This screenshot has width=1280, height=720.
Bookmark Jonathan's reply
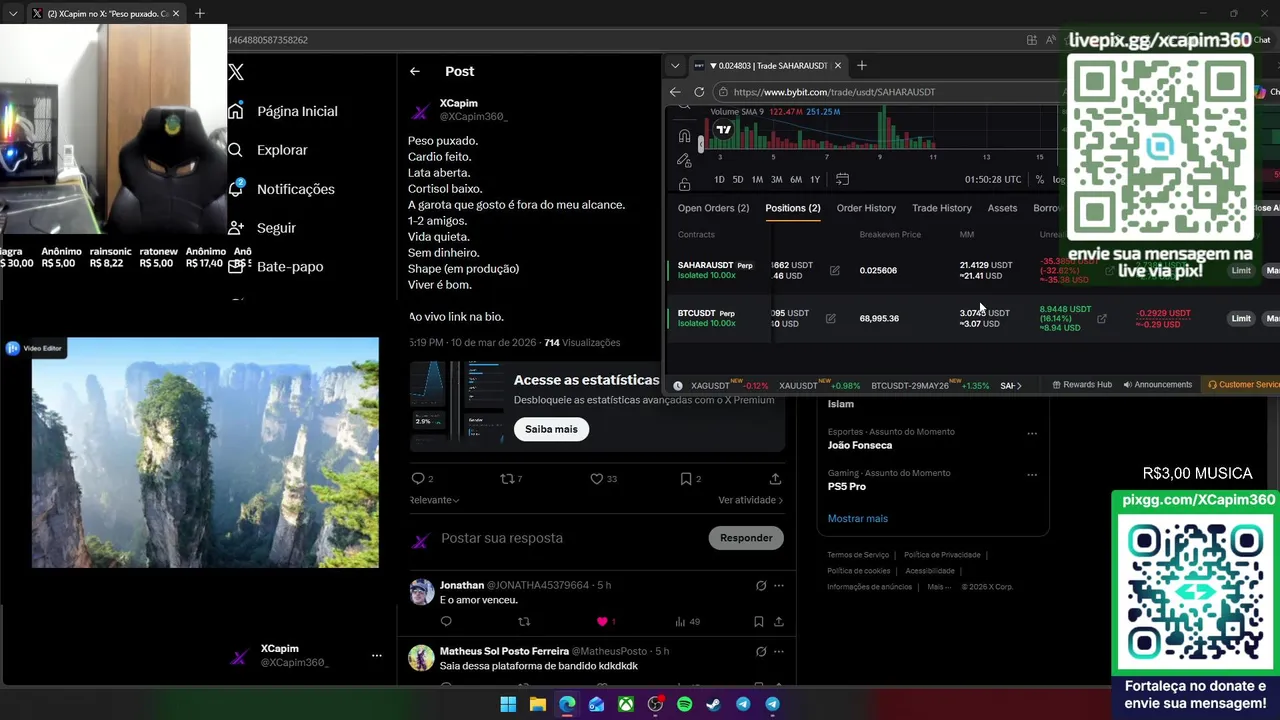point(758,622)
